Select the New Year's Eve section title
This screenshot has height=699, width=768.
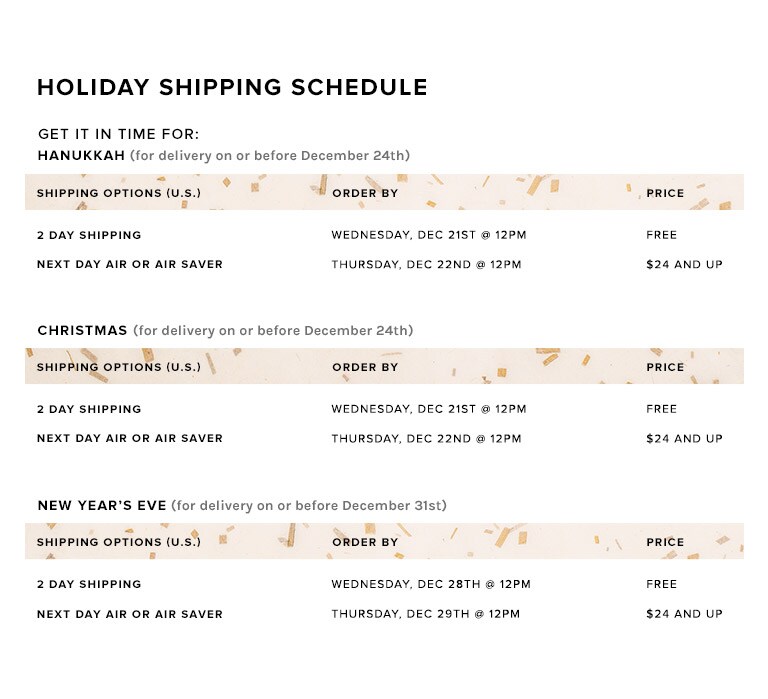tap(102, 506)
